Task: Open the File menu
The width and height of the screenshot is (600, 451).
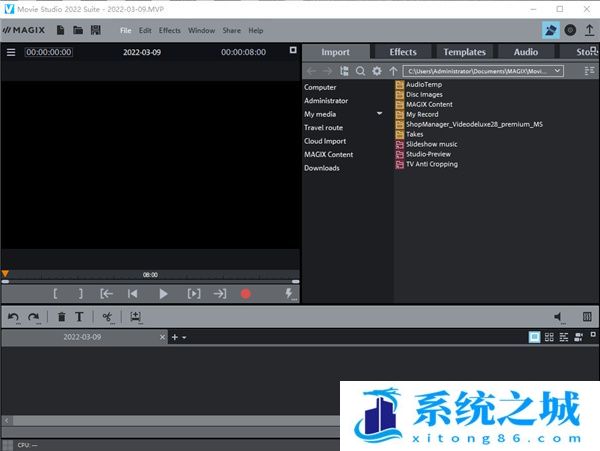Action: pos(126,30)
